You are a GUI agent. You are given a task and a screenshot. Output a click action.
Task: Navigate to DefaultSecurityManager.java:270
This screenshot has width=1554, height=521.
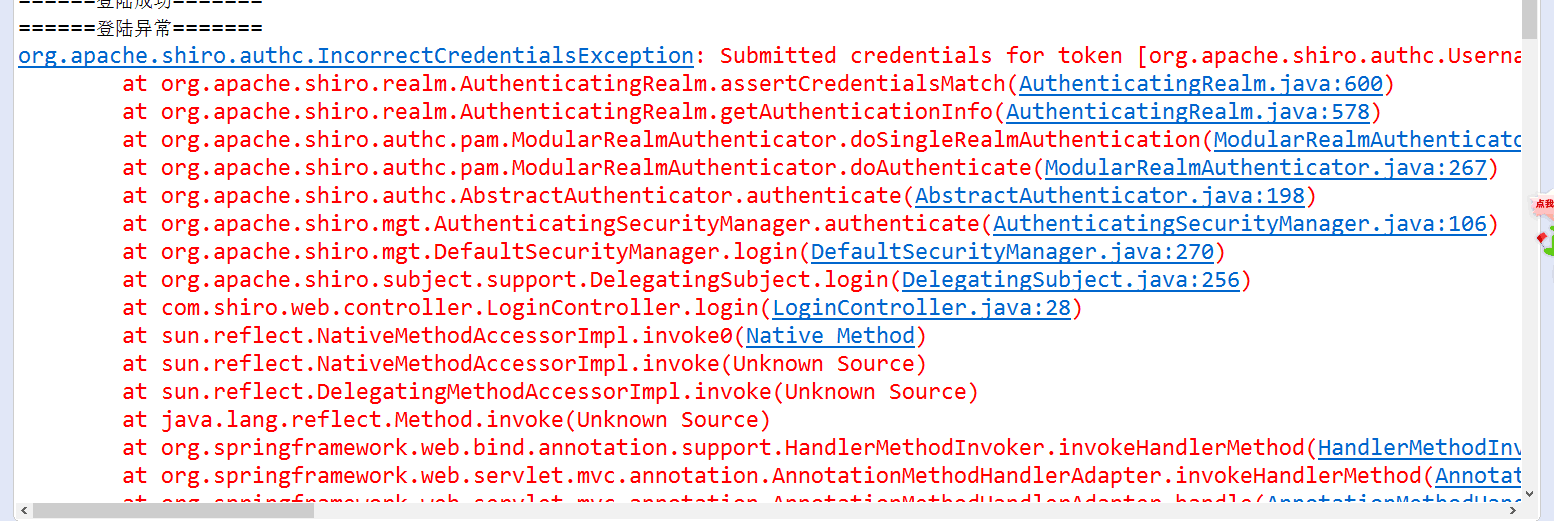(x=1012, y=252)
